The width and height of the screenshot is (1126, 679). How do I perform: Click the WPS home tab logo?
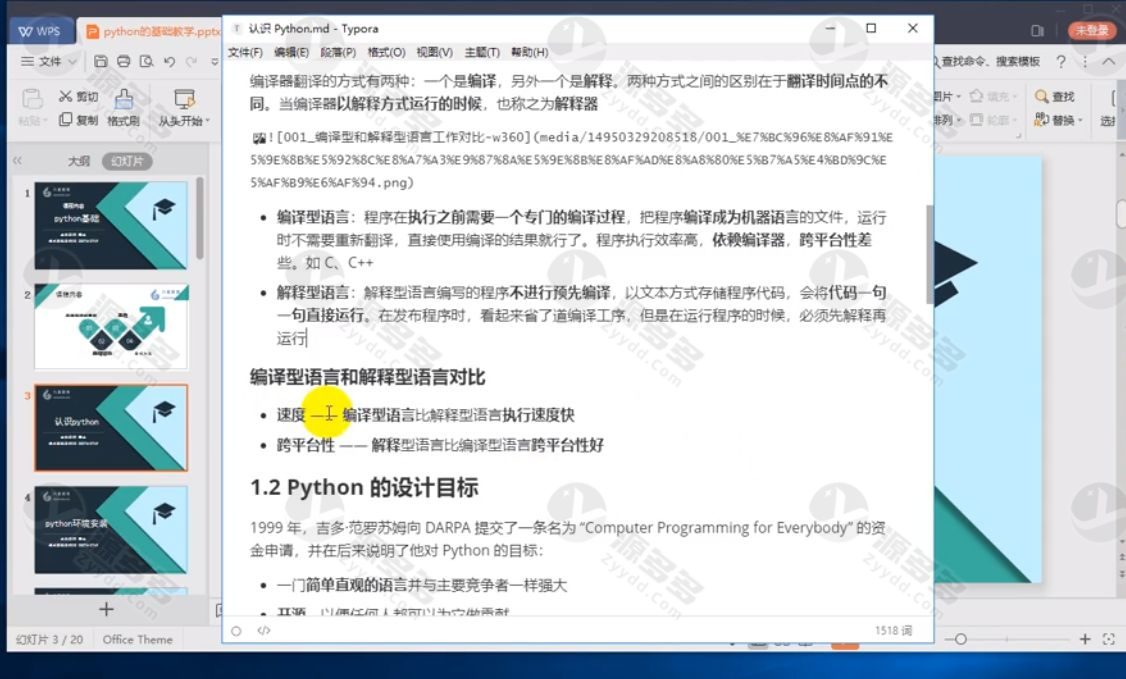39,31
